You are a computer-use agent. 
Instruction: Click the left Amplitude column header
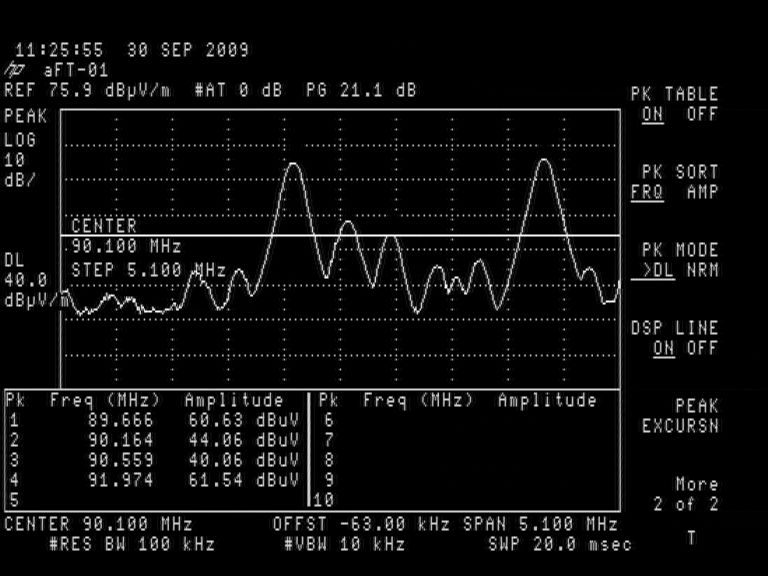pyautogui.click(x=234, y=400)
